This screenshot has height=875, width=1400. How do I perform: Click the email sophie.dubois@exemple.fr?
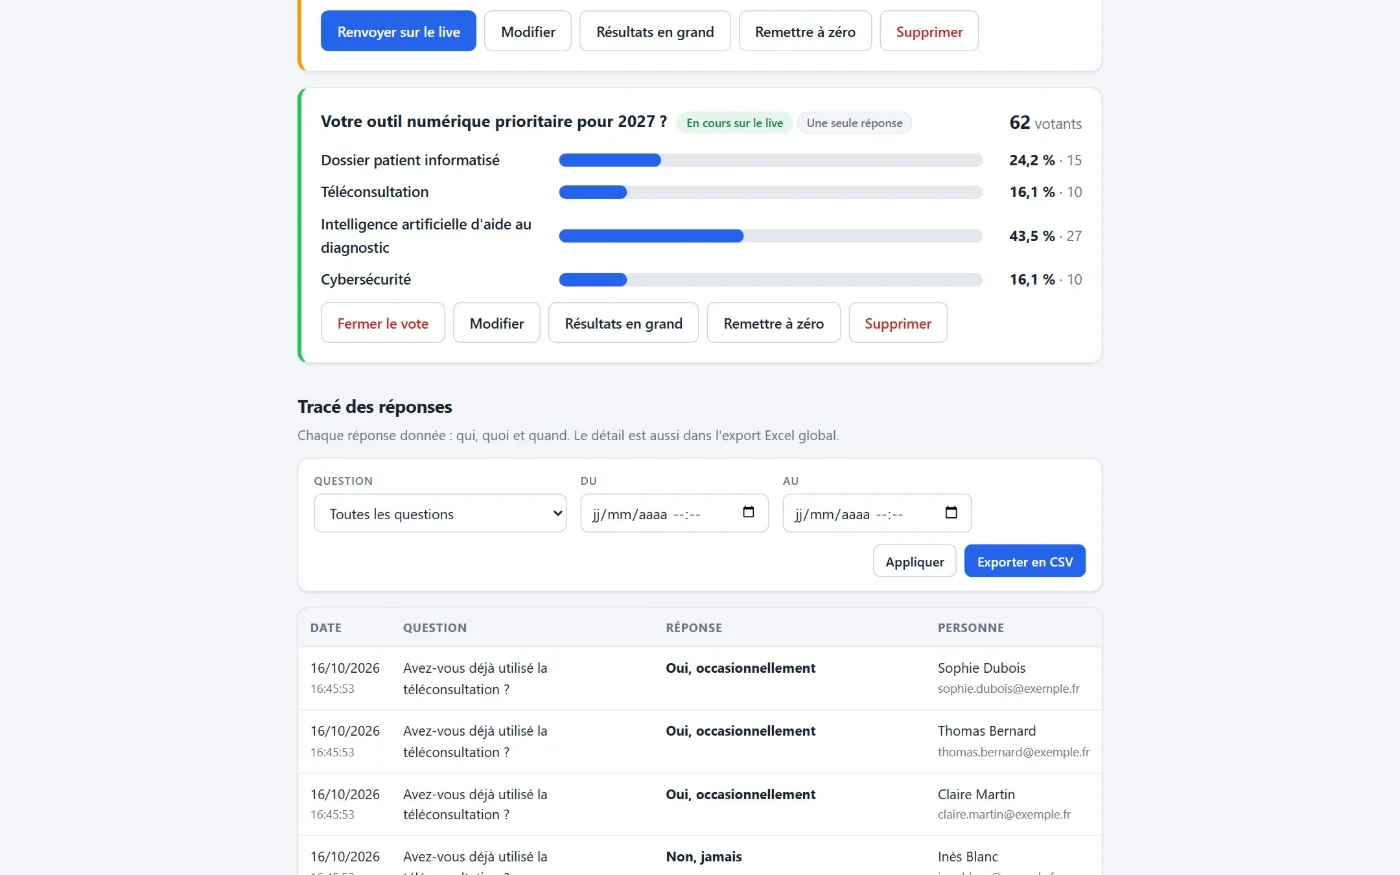[1009, 689]
